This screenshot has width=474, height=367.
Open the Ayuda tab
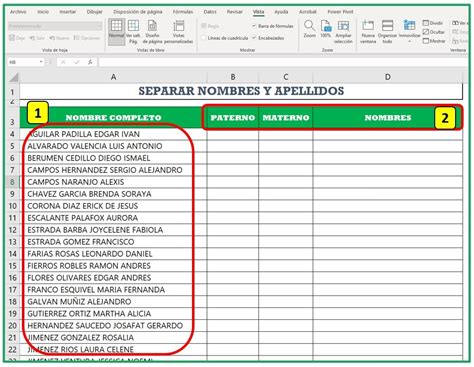(x=281, y=12)
